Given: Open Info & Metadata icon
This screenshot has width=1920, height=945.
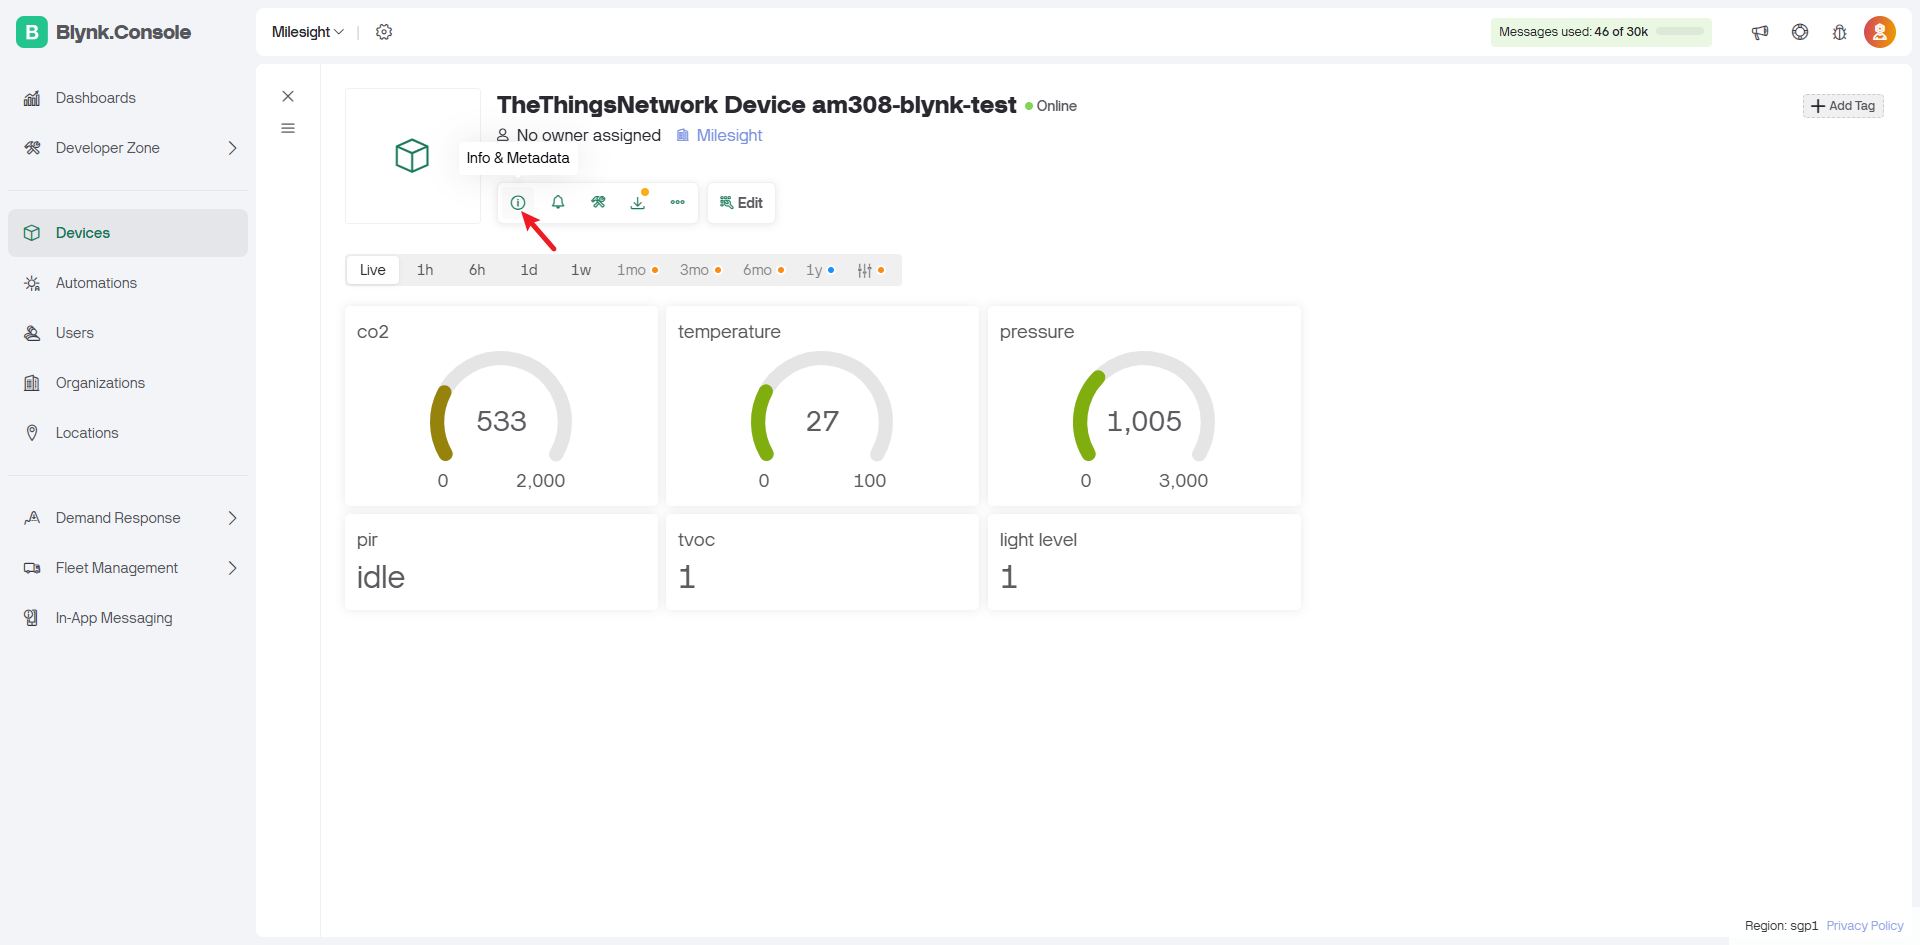Looking at the screenshot, I should coord(518,202).
